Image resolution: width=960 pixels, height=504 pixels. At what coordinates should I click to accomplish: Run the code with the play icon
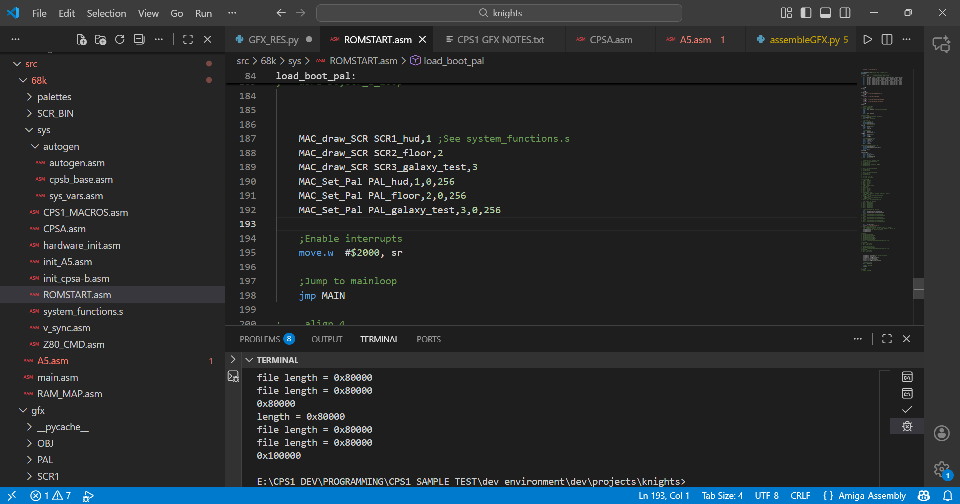point(868,39)
